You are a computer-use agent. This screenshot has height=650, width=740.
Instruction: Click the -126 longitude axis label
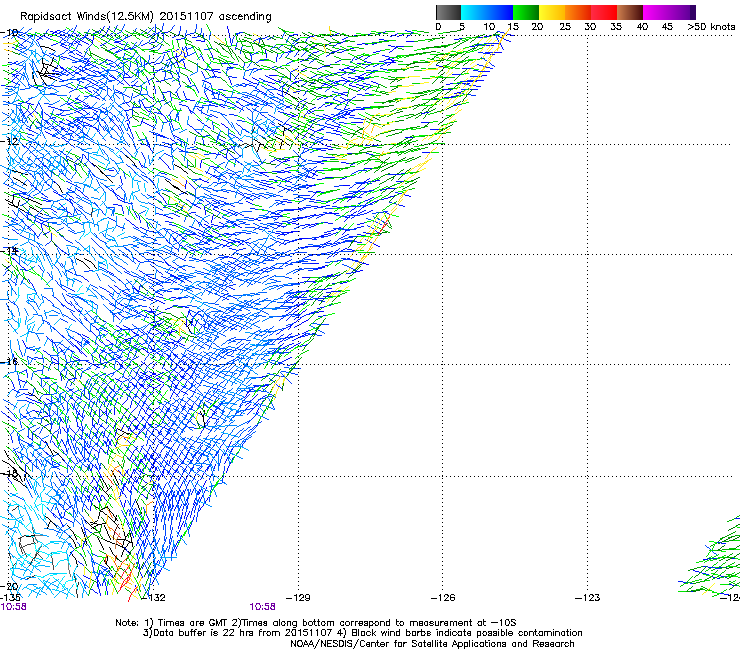(443, 598)
